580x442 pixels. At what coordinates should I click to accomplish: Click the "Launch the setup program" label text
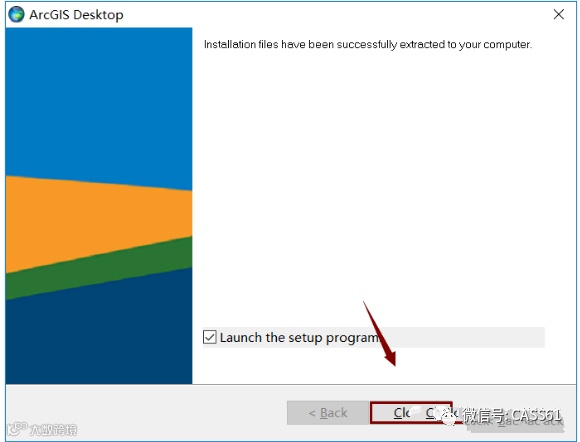pyautogui.click(x=299, y=338)
